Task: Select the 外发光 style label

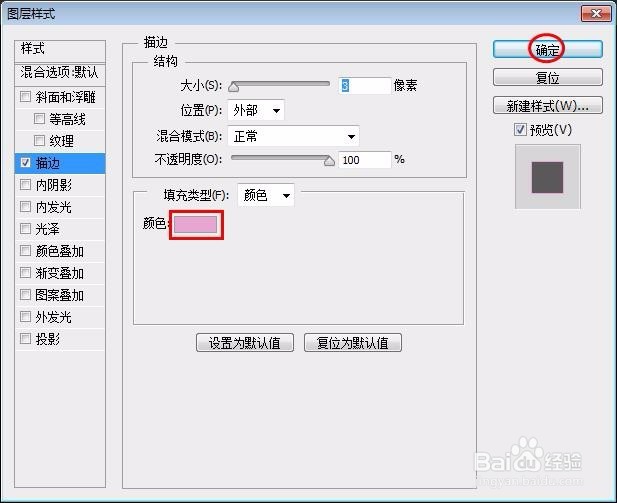Action: click(x=54, y=317)
